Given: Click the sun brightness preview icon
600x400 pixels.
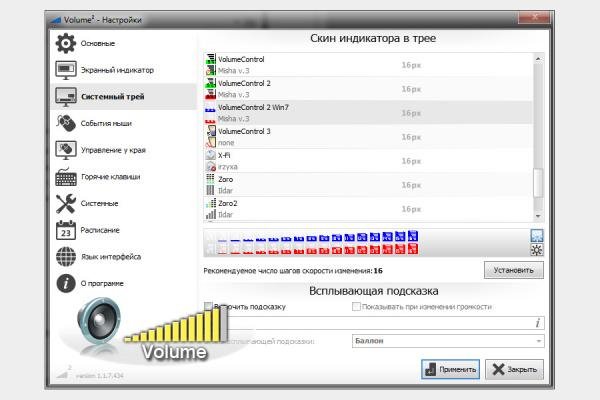Looking at the screenshot, I should [537, 250].
